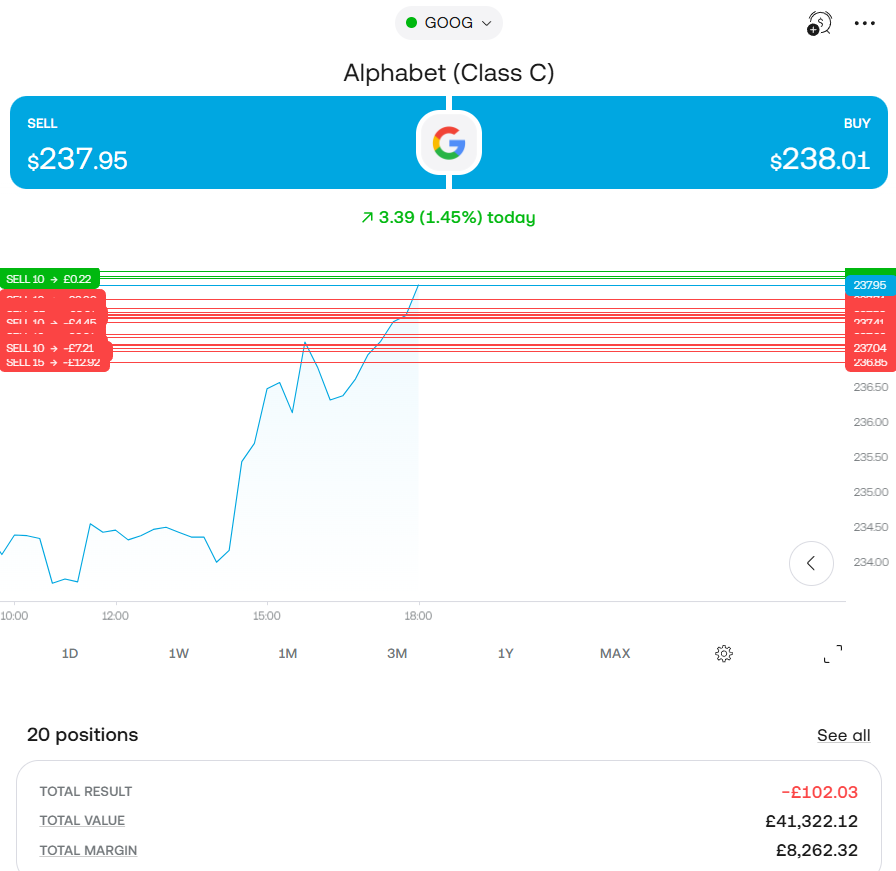Click the chart scroll-back chevron button

pos(811,563)
